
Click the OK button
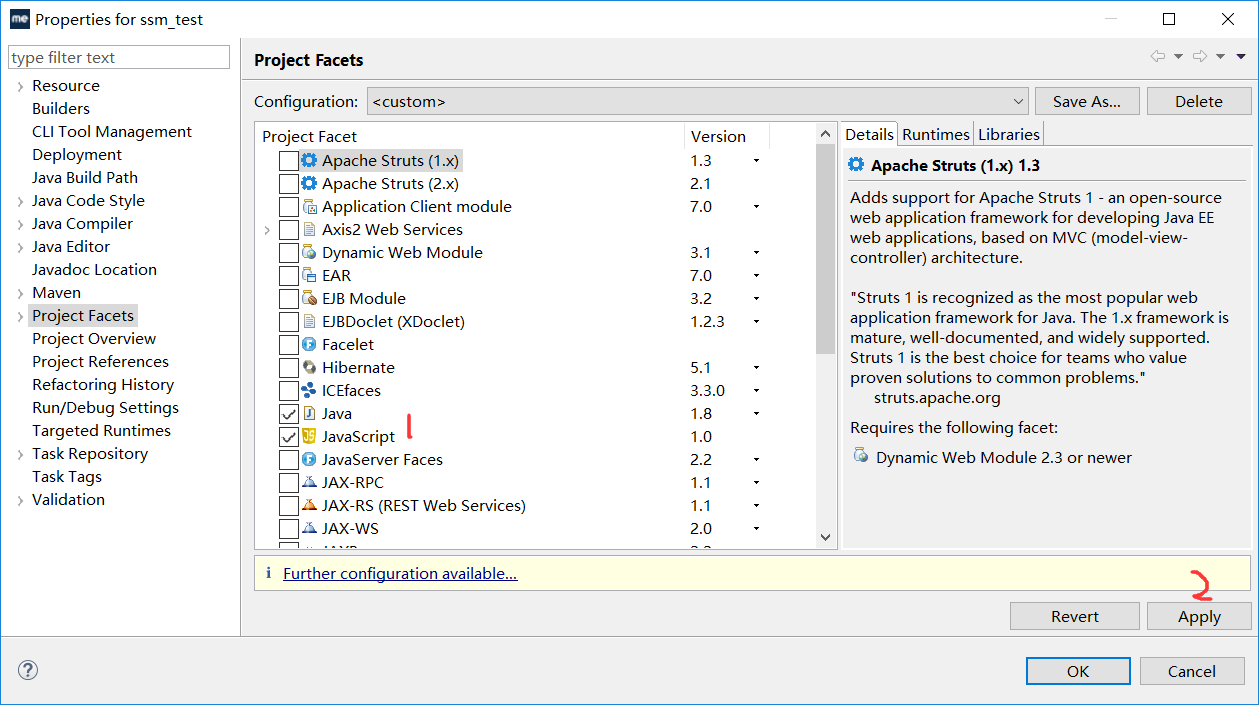[1078, 671]
